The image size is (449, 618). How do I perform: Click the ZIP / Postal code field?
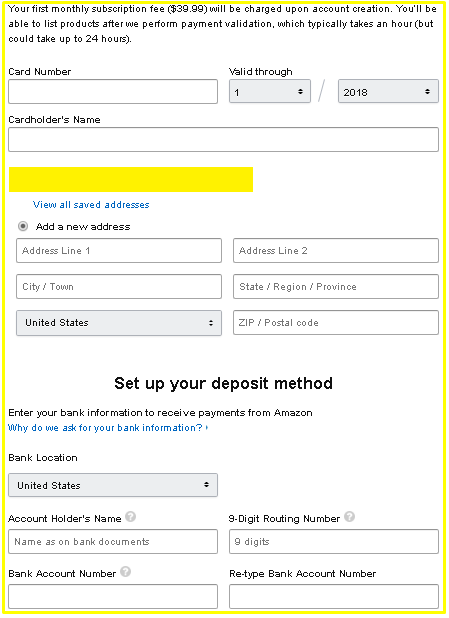(x=336, y=323)
